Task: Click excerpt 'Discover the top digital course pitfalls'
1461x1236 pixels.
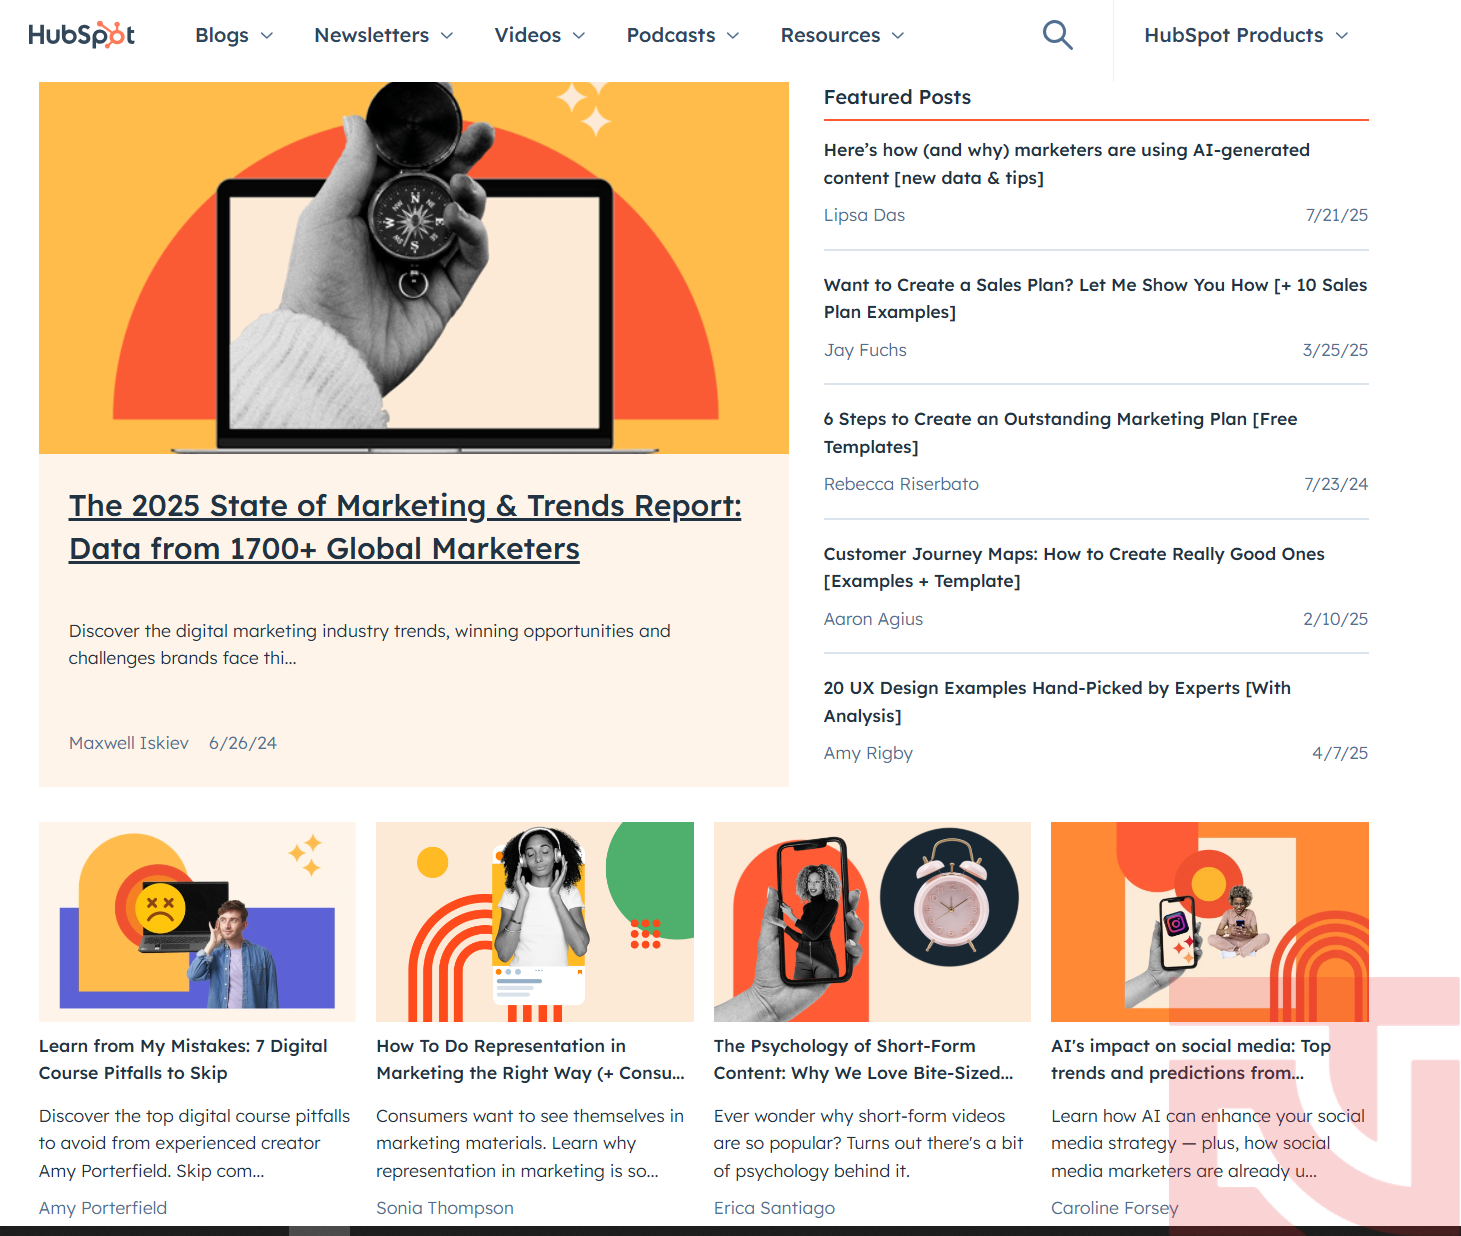Action: point(195,1143)
